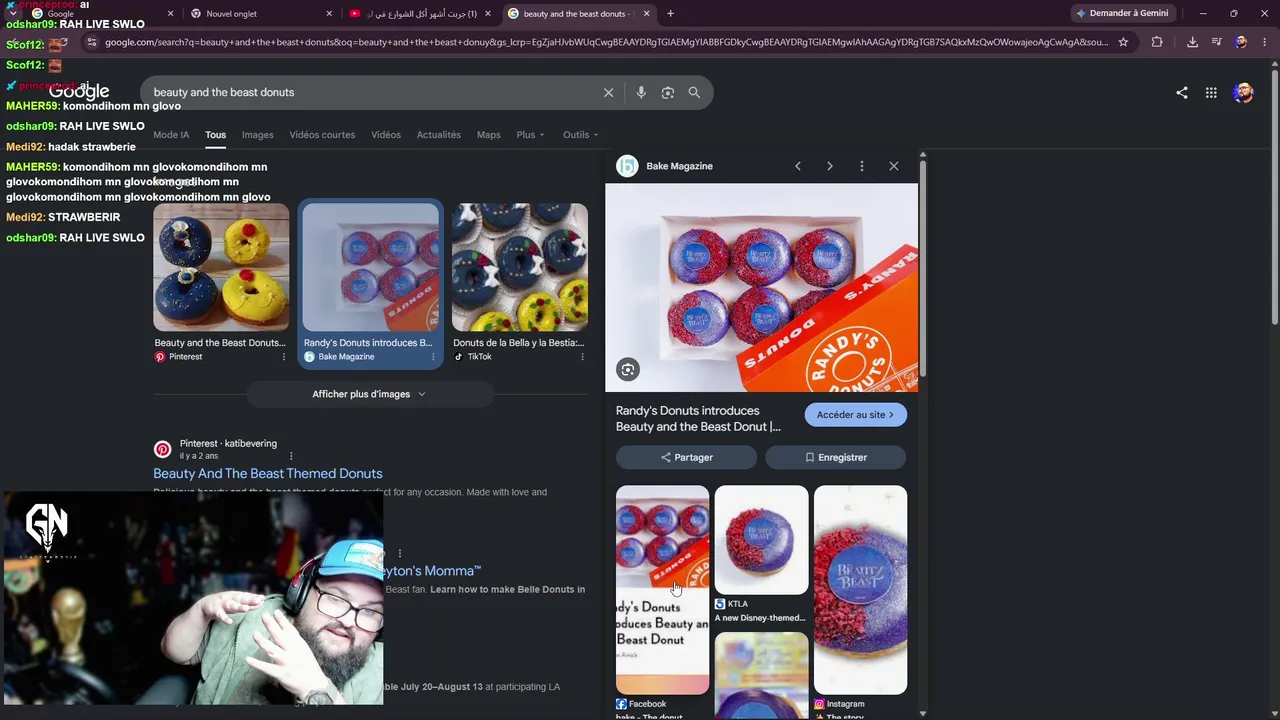The width and height of the screenshot is (1280, 720).
Task: Go to the previous image in the preview panel
Action: click(798, 166)
